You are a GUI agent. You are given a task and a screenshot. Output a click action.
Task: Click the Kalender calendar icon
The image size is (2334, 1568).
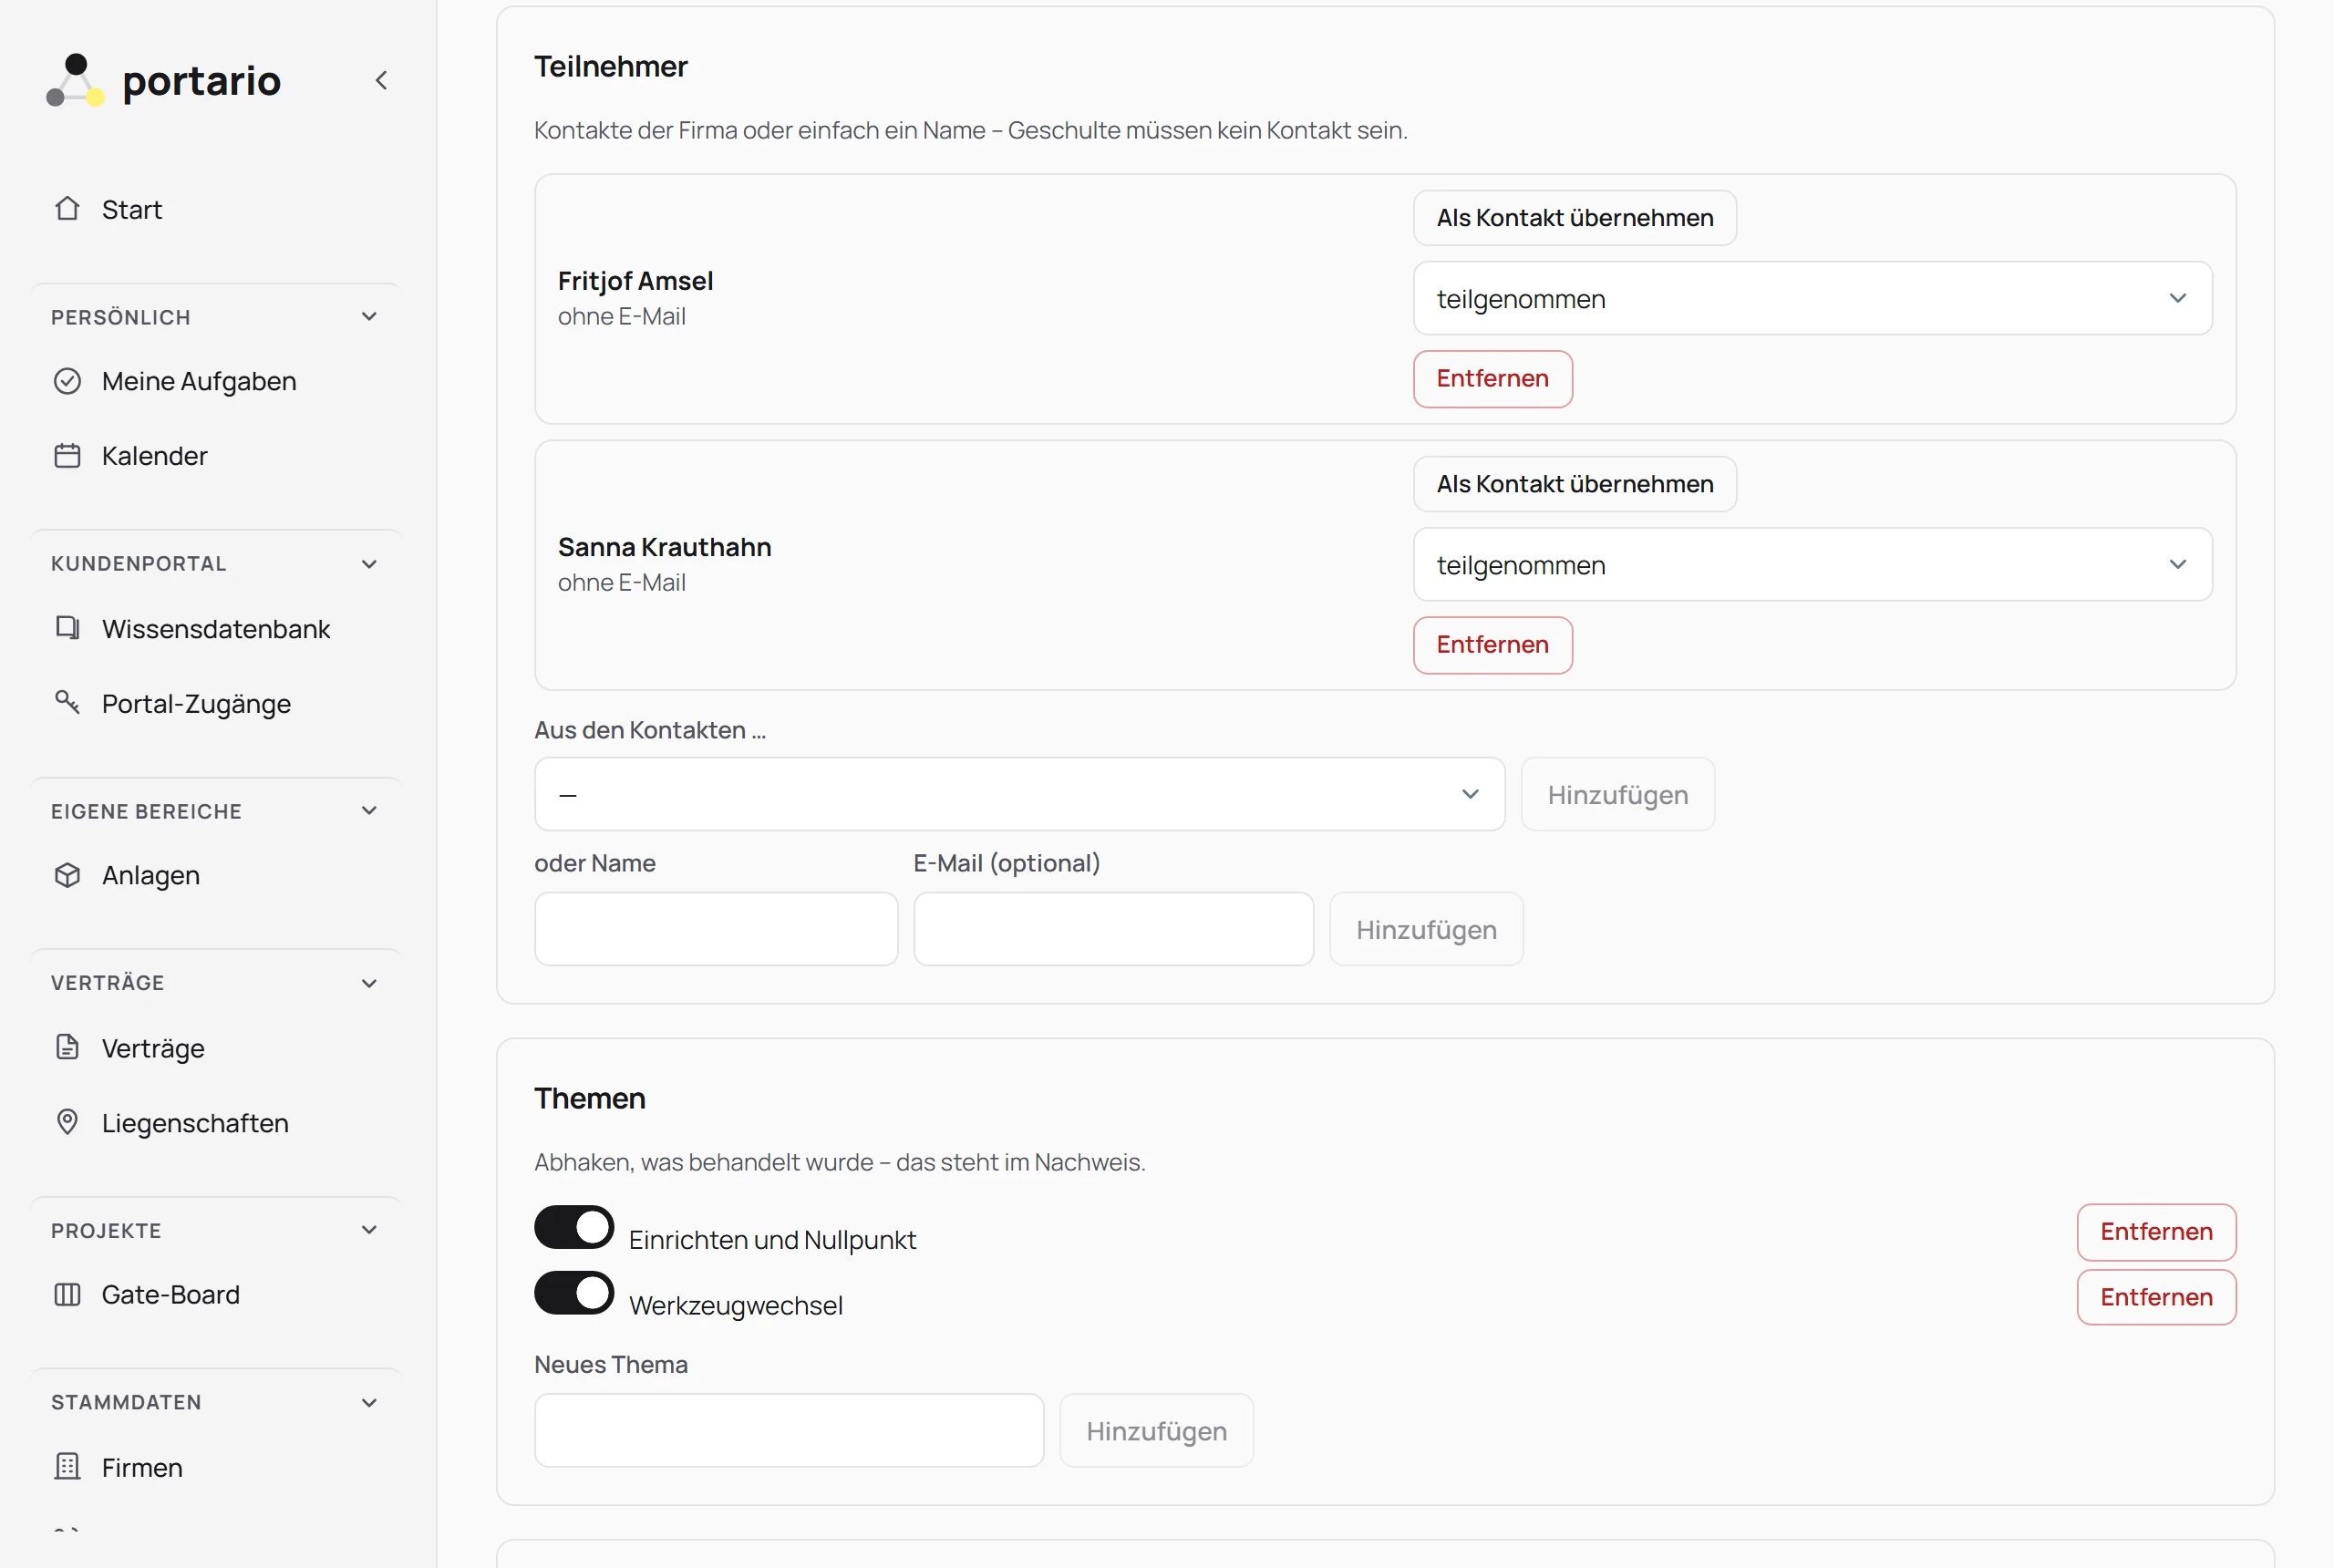pyautogui.click(x=67, y=456)
